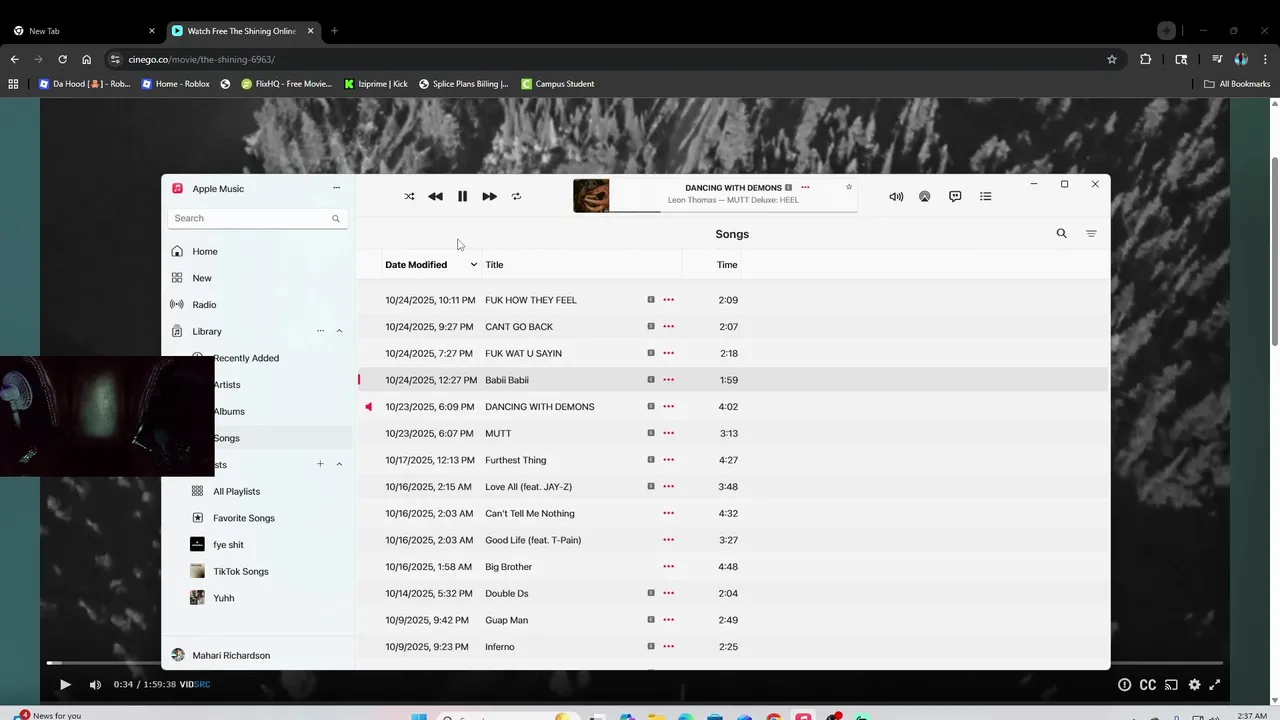Viewport: 1280px width, 720px height.
Task: Cast the video to another device
Action: coord(1171,685)
